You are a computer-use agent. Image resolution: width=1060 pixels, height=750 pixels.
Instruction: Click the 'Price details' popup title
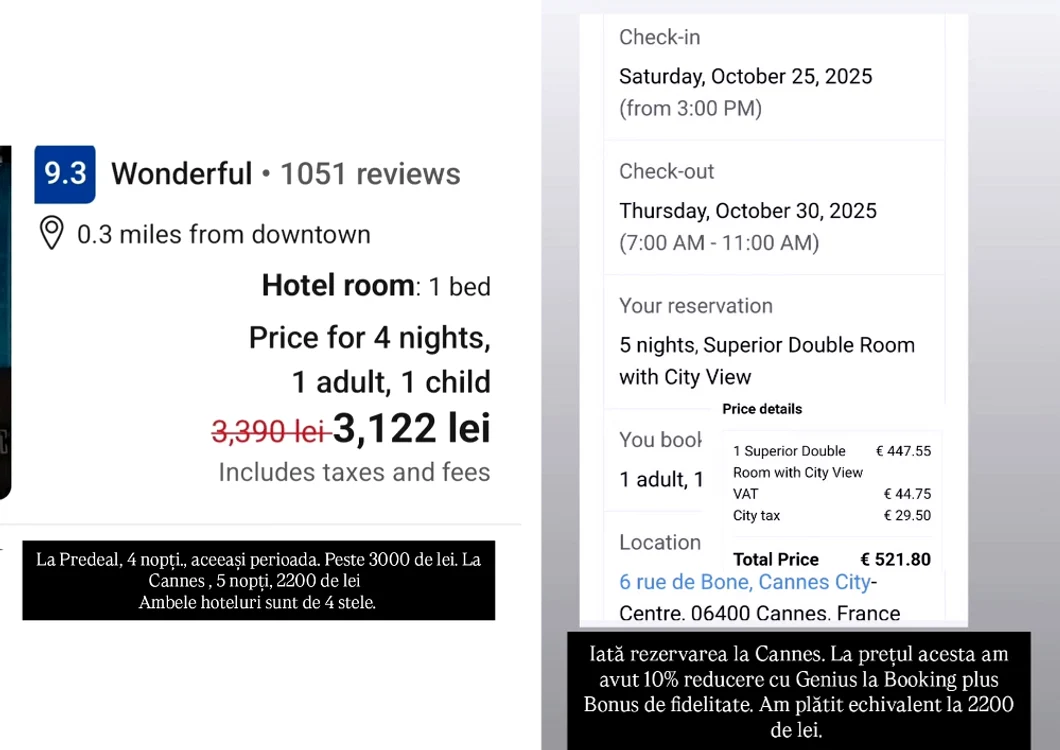coord(762,409)
